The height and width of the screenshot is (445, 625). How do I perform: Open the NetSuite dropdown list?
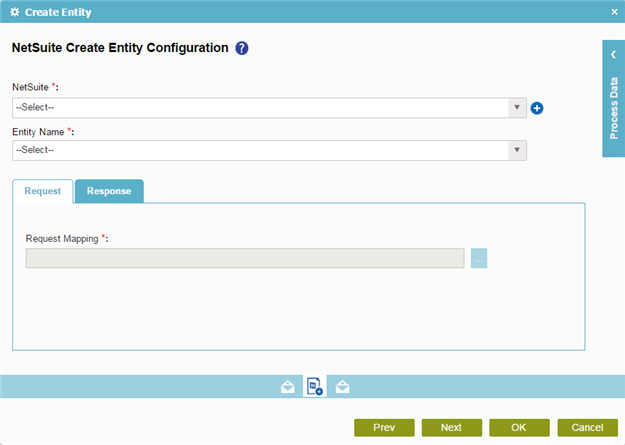269,108
